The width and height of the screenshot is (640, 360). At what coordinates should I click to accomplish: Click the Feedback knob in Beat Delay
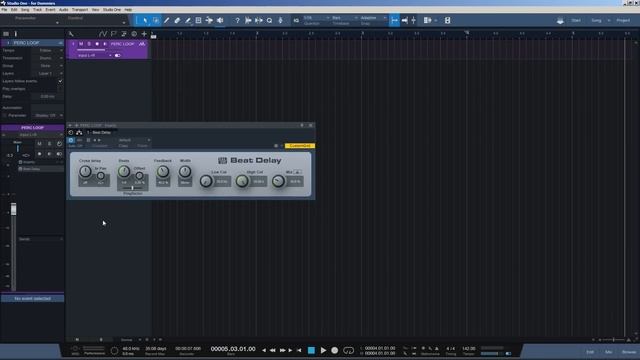point(163,171)
